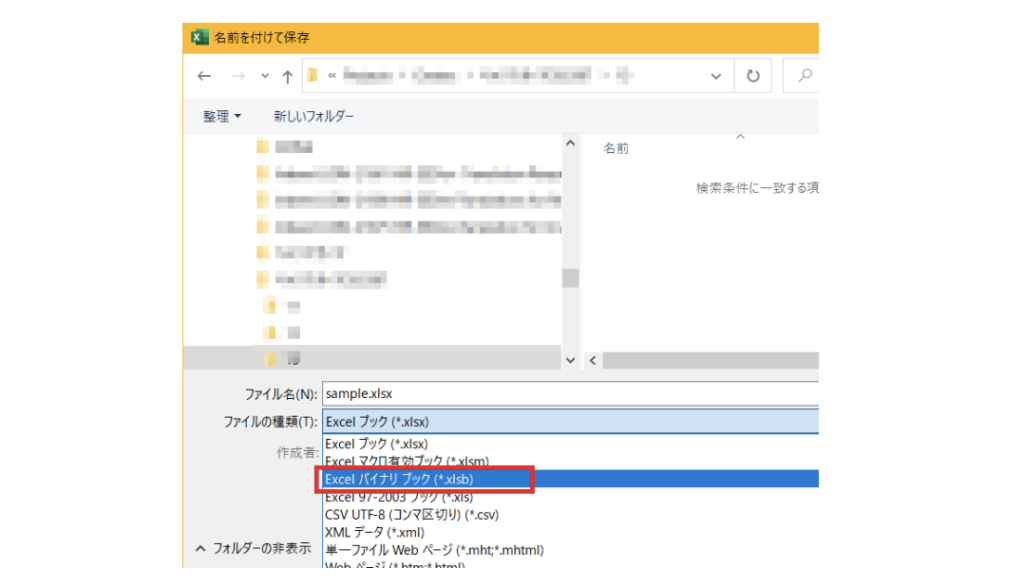Click 新しいフォルダー button
This screenshot has width=1024, height=587.
(313, 116)
